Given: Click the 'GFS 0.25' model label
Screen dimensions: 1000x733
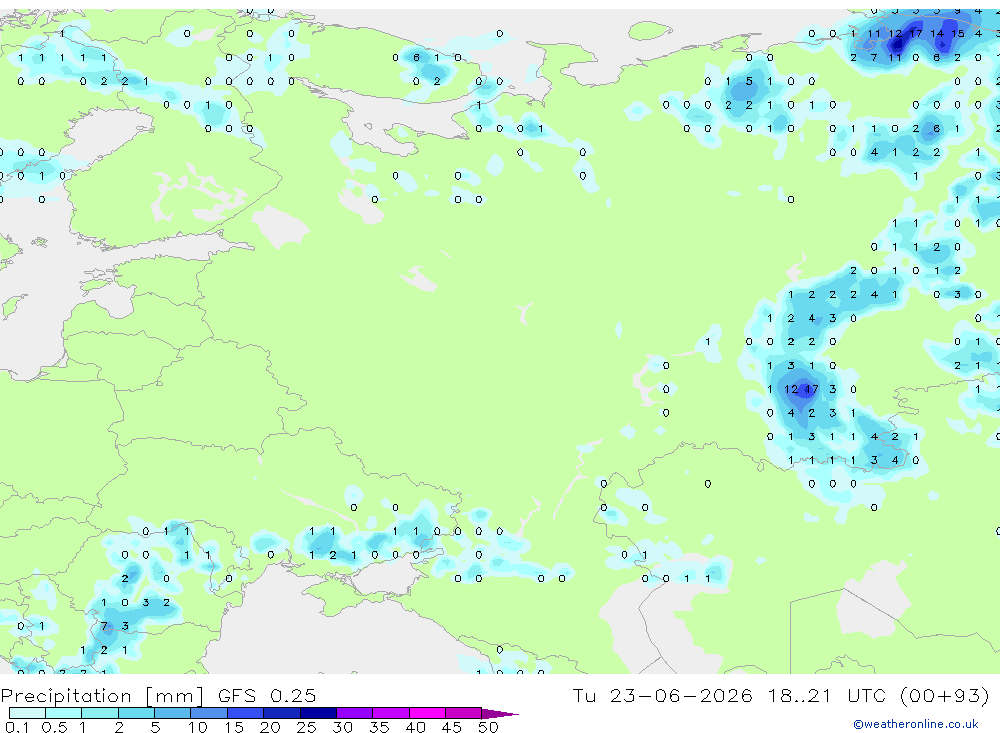Looking at the screenshot, I should click(267, 695).
